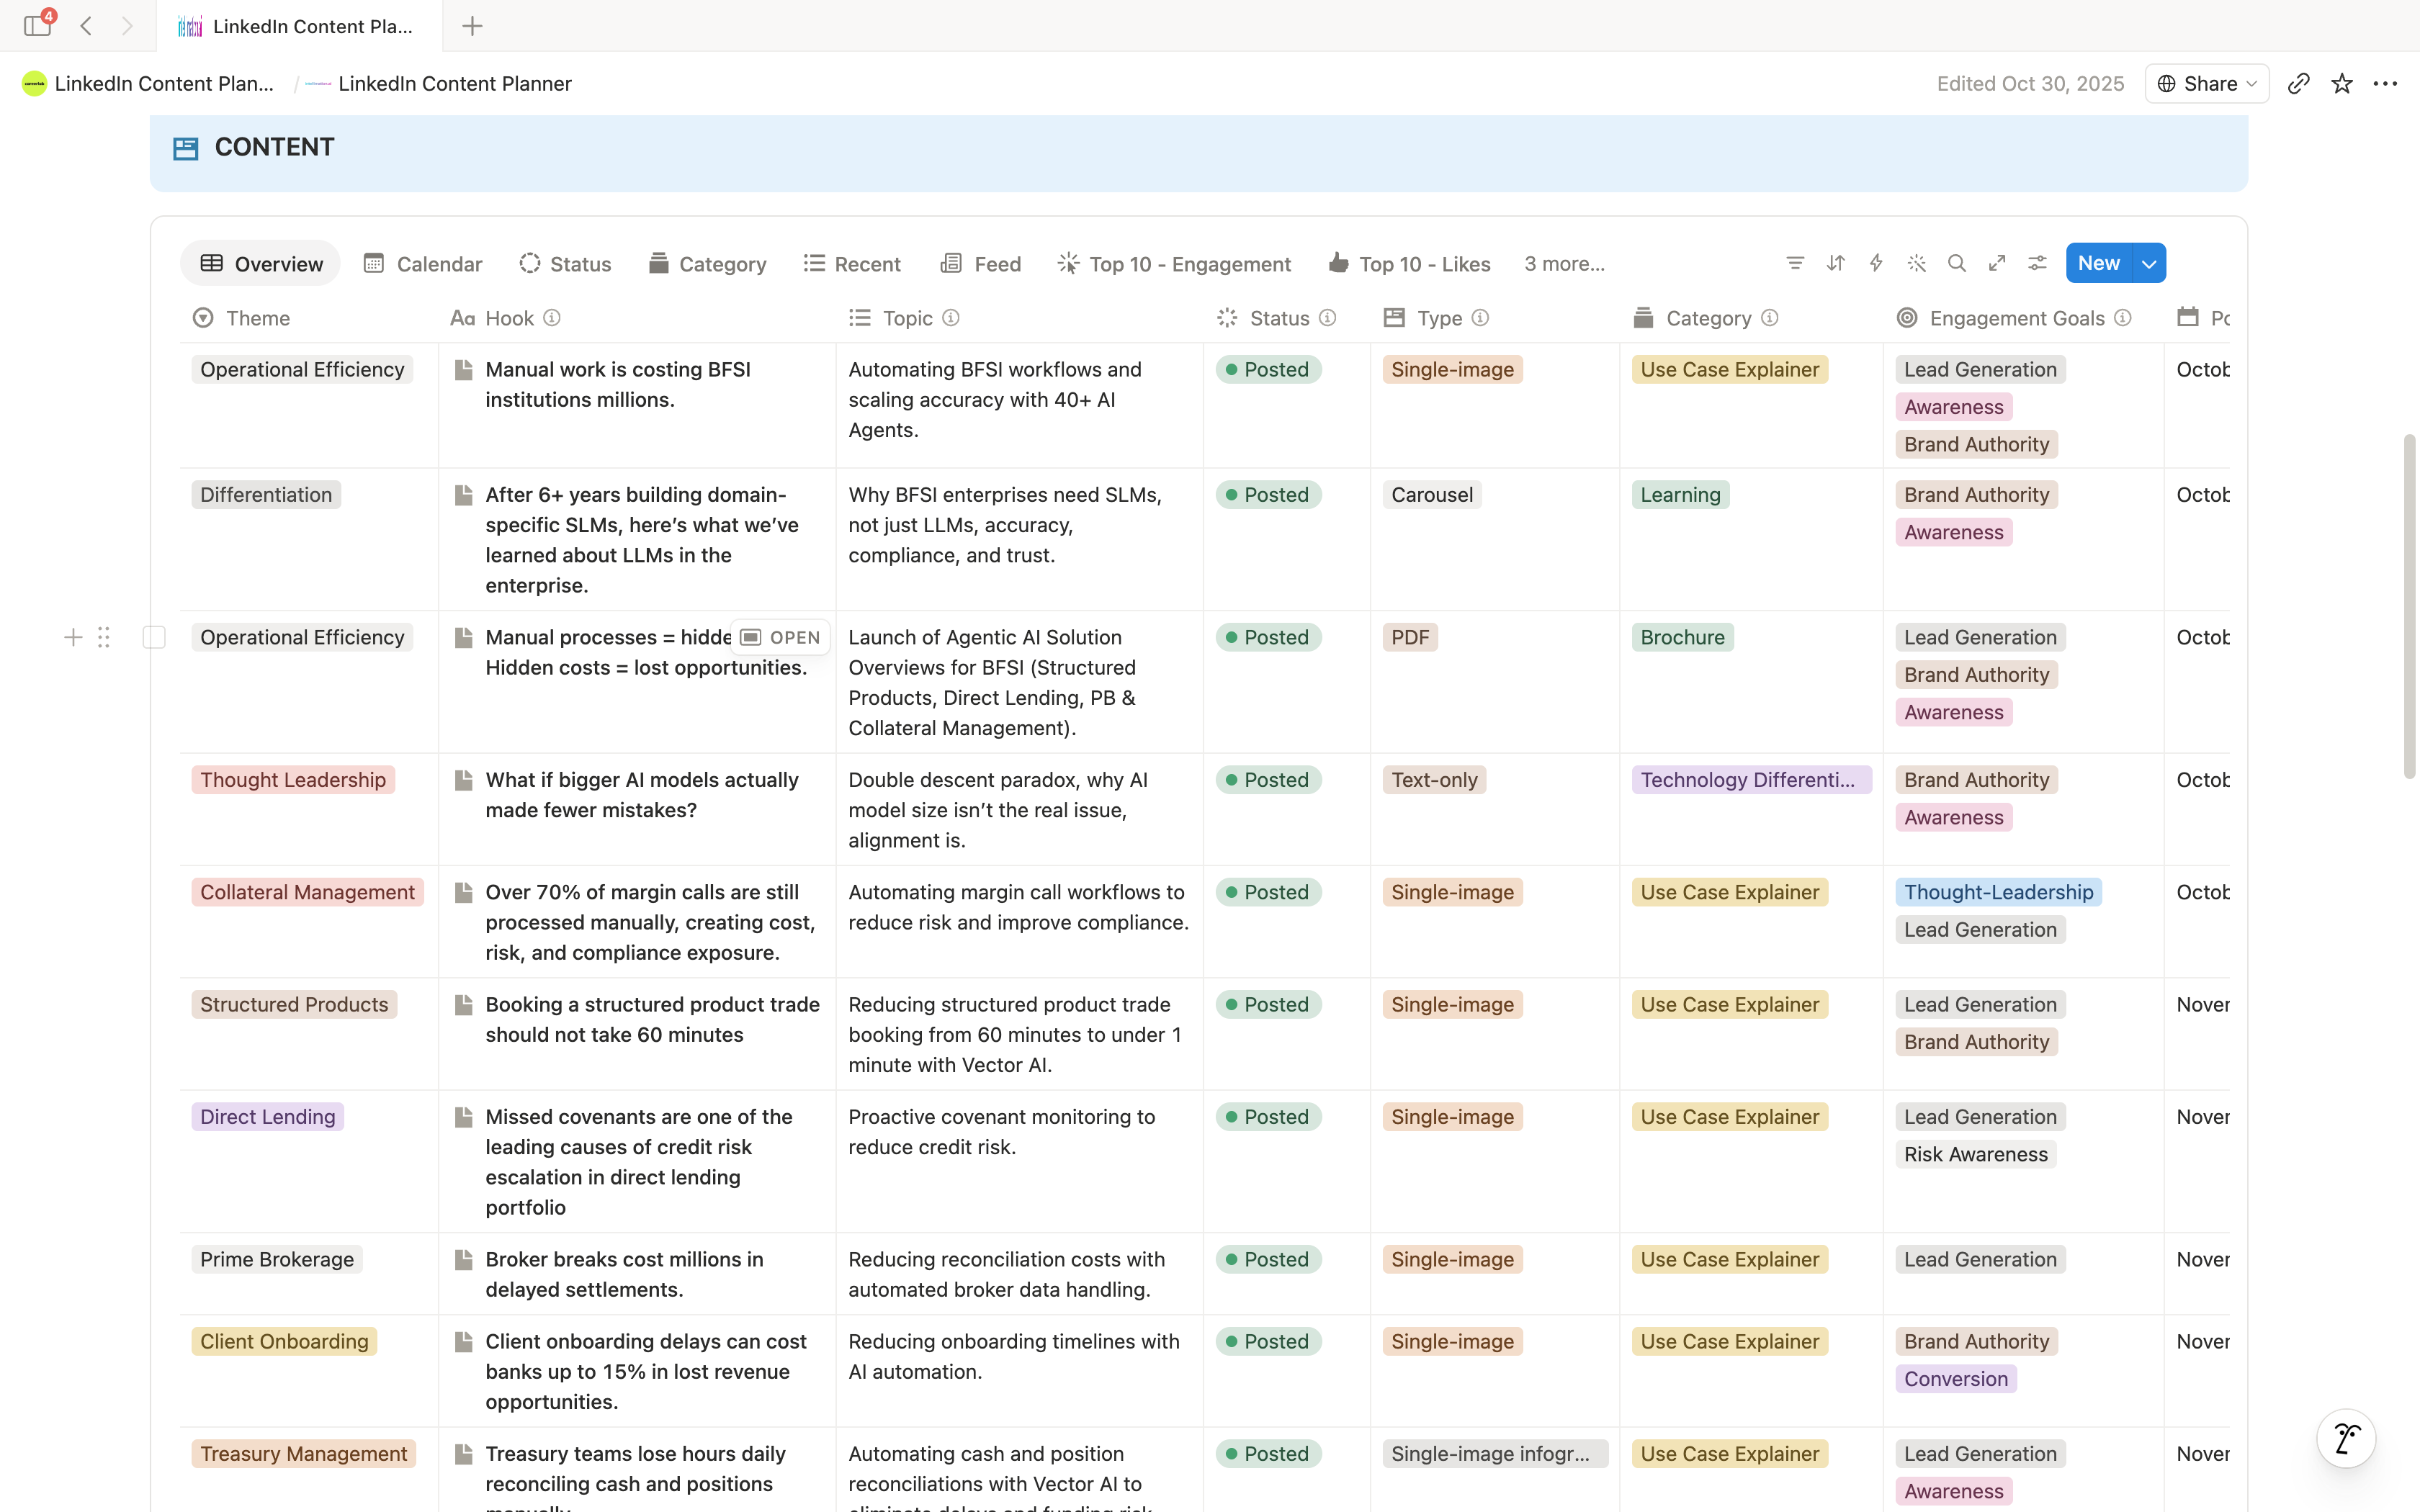Open view settings sliders icon

point(2037,263)
